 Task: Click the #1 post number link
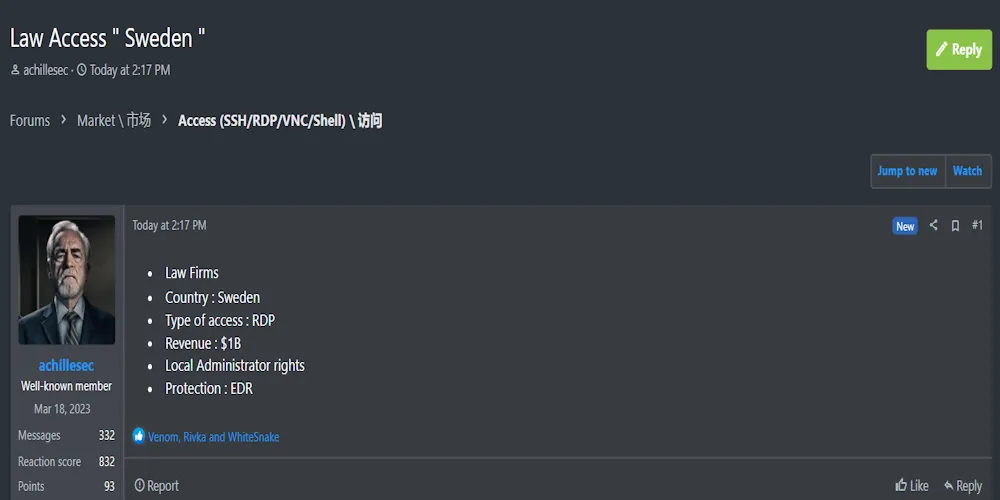(x=977, y=226)
